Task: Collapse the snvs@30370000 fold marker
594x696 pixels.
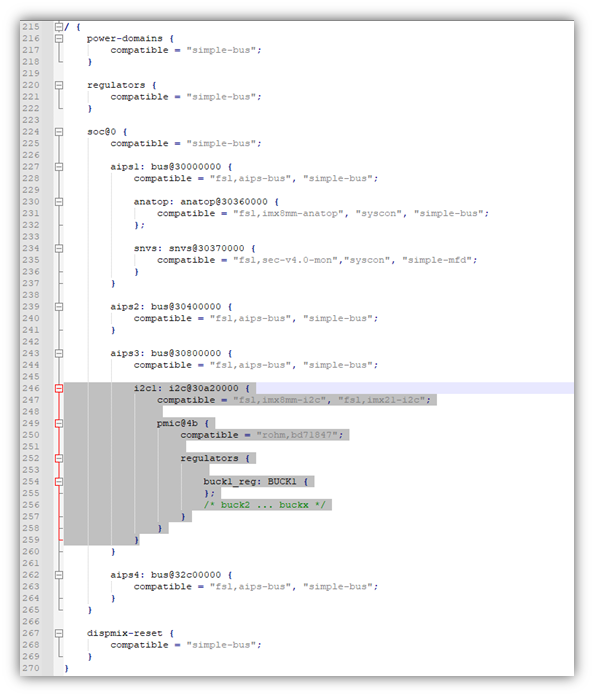Action: pos(59,249)
